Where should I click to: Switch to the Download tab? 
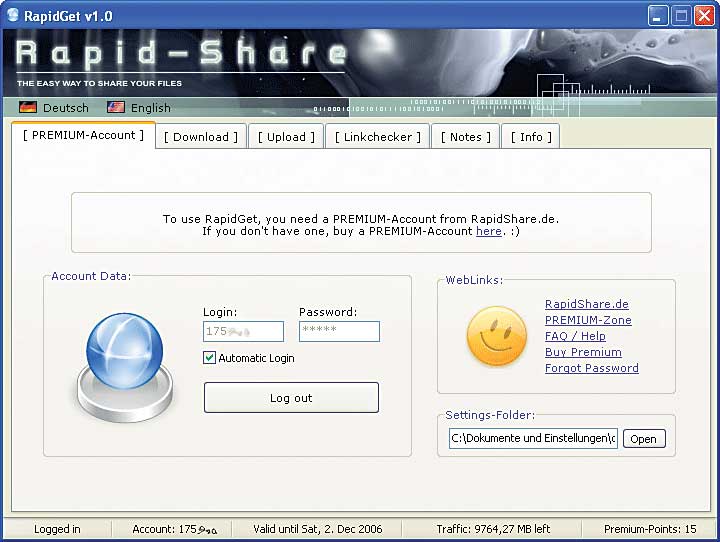(x=201, y=137)
